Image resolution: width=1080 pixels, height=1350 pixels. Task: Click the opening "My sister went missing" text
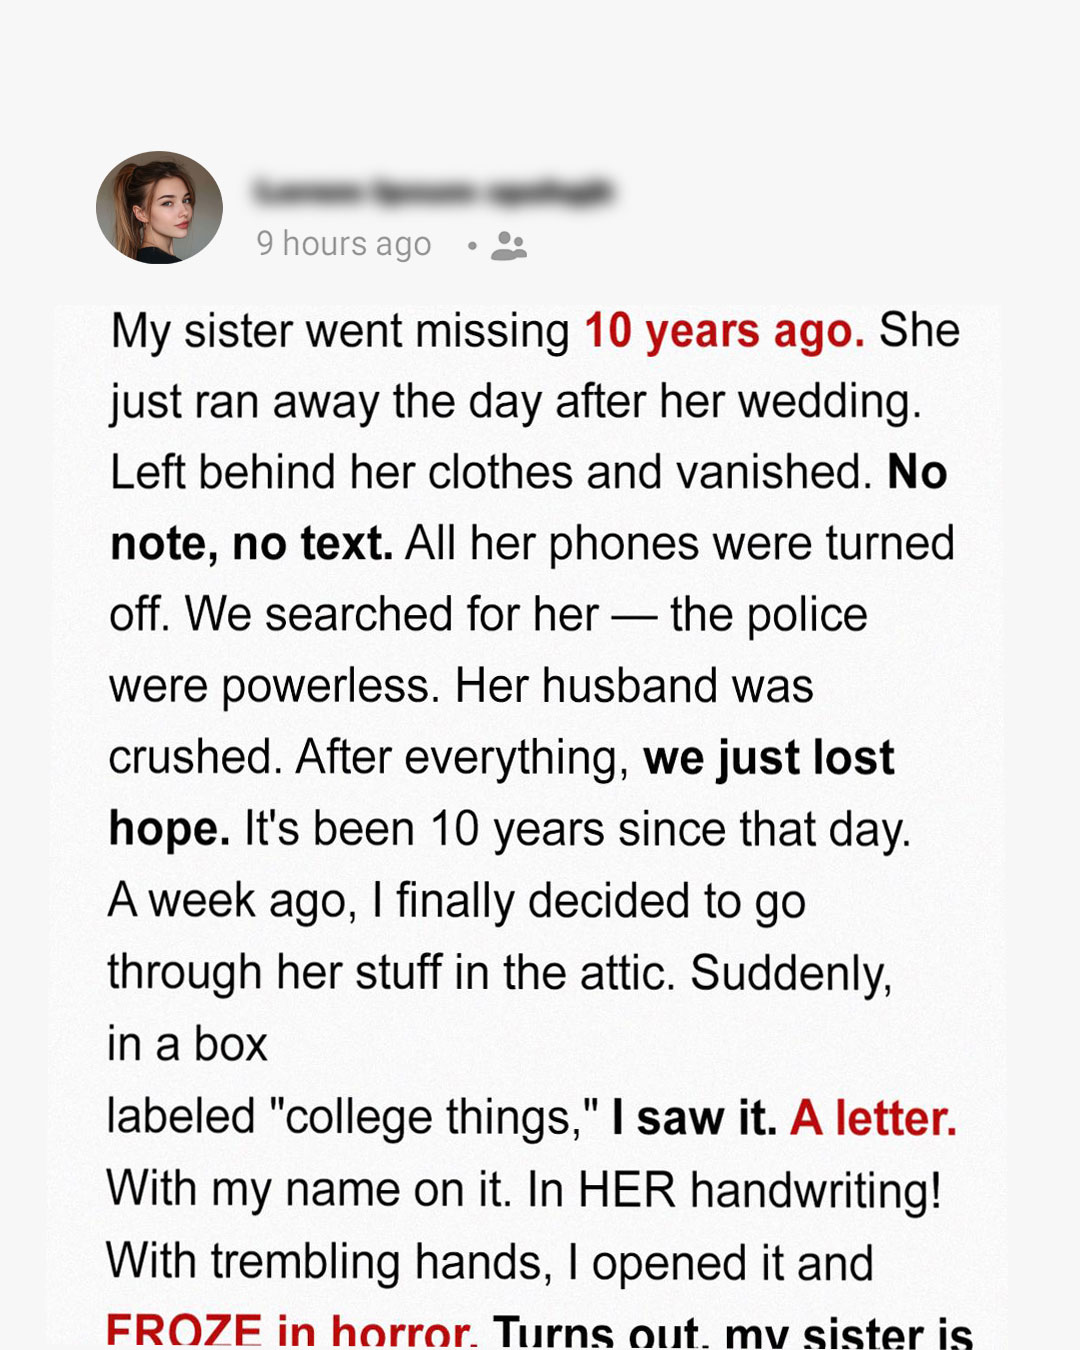click(x=340, y=332)
